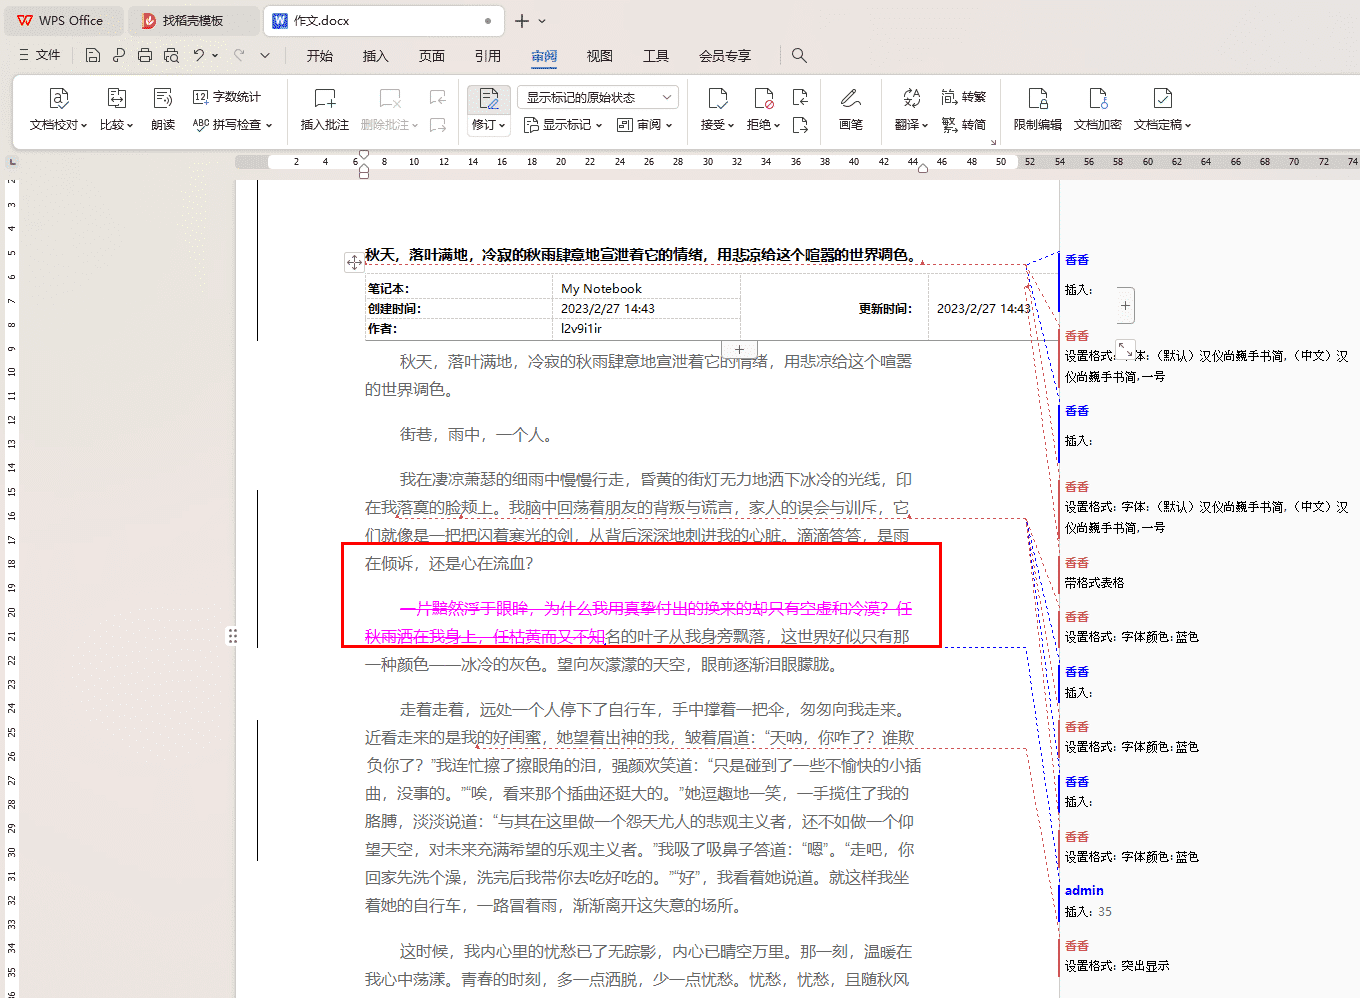
Task: Click the expand arrows icon near comments
Action: [x=1125, y=349]
